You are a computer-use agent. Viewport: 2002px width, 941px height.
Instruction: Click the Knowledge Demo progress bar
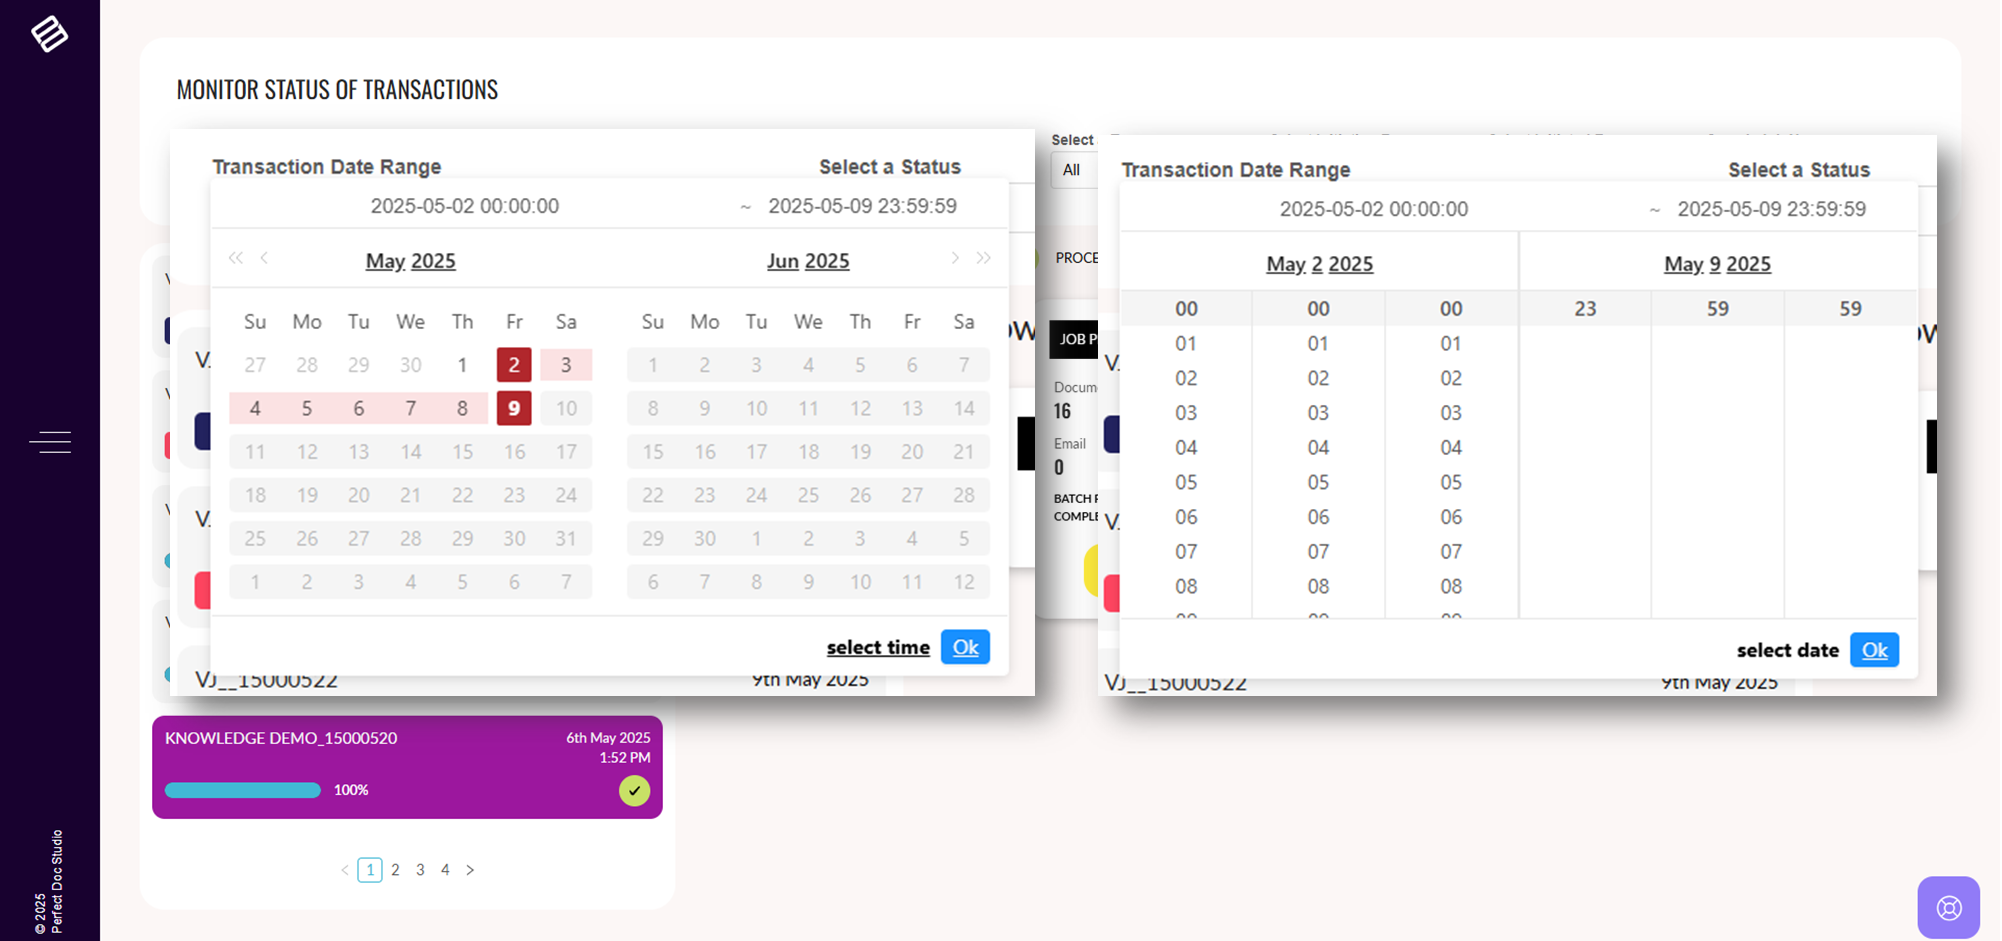242,790
